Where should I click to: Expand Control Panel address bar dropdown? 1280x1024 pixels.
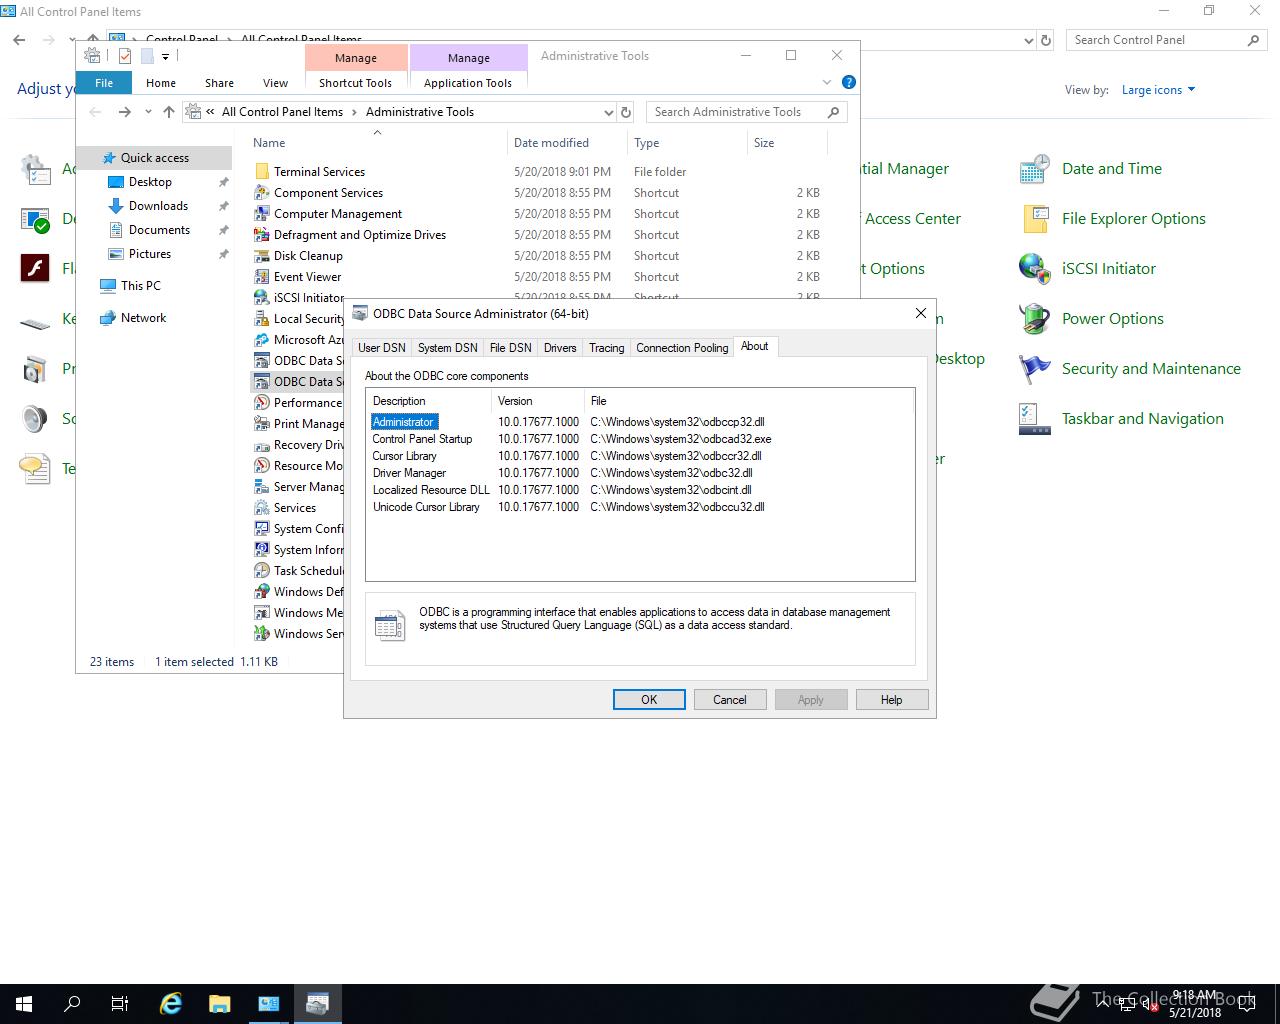1029,40
